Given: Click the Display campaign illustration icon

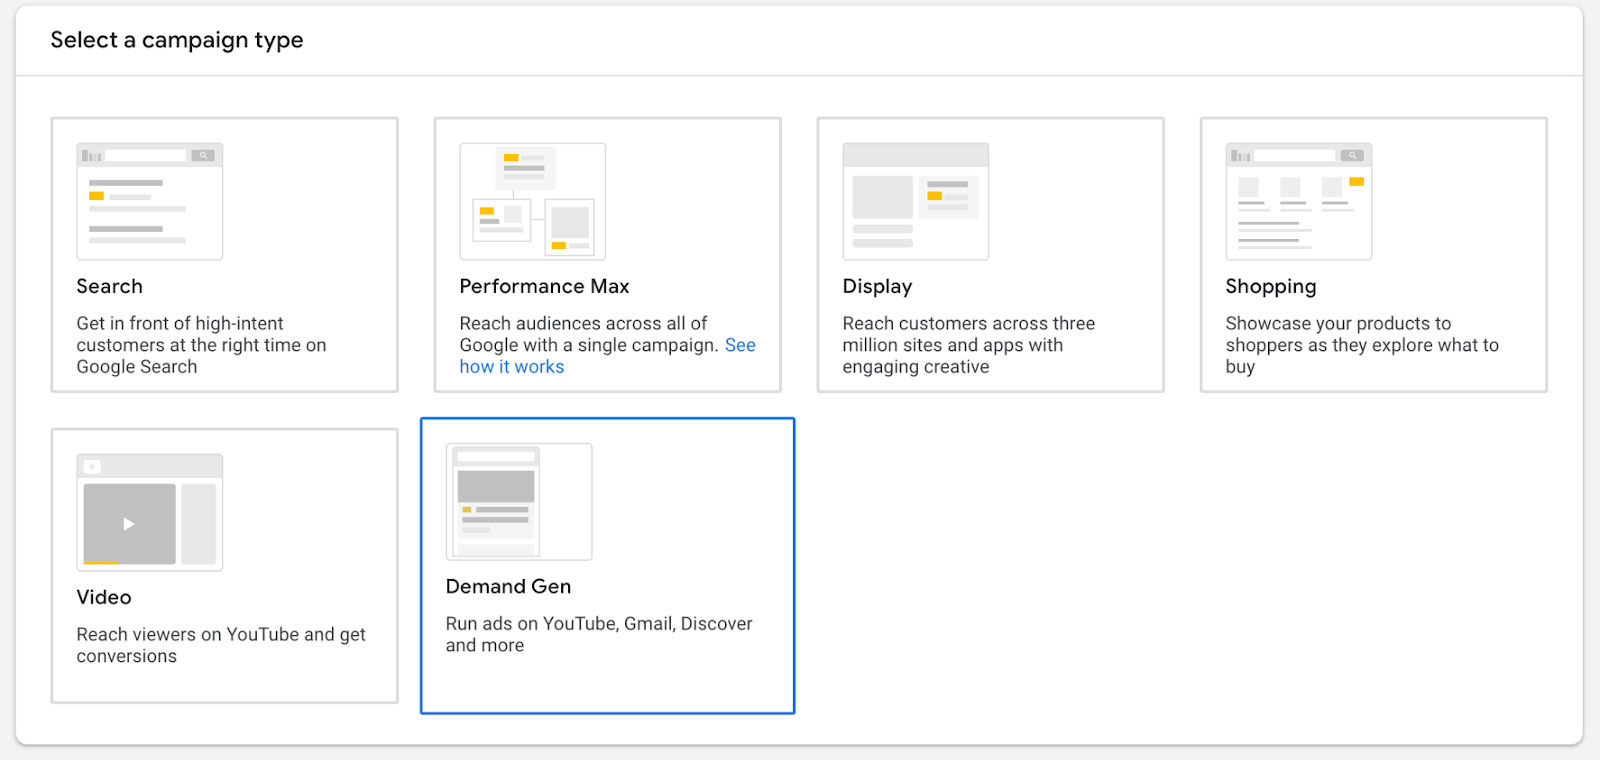Looking at the screenshot, I should [x=916, y=201].
